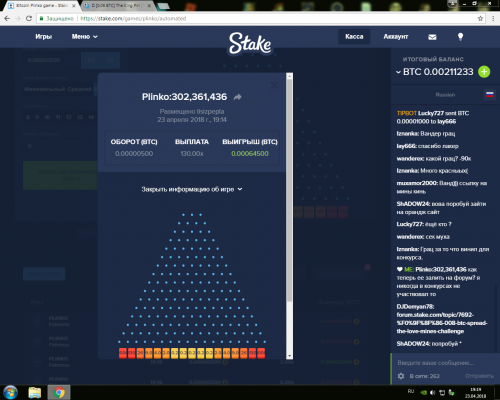The width and height of the screenshot is (500, 400).
Task: Collapse 'Закрыть информацию об игре' section
Action: coord(192,189)
